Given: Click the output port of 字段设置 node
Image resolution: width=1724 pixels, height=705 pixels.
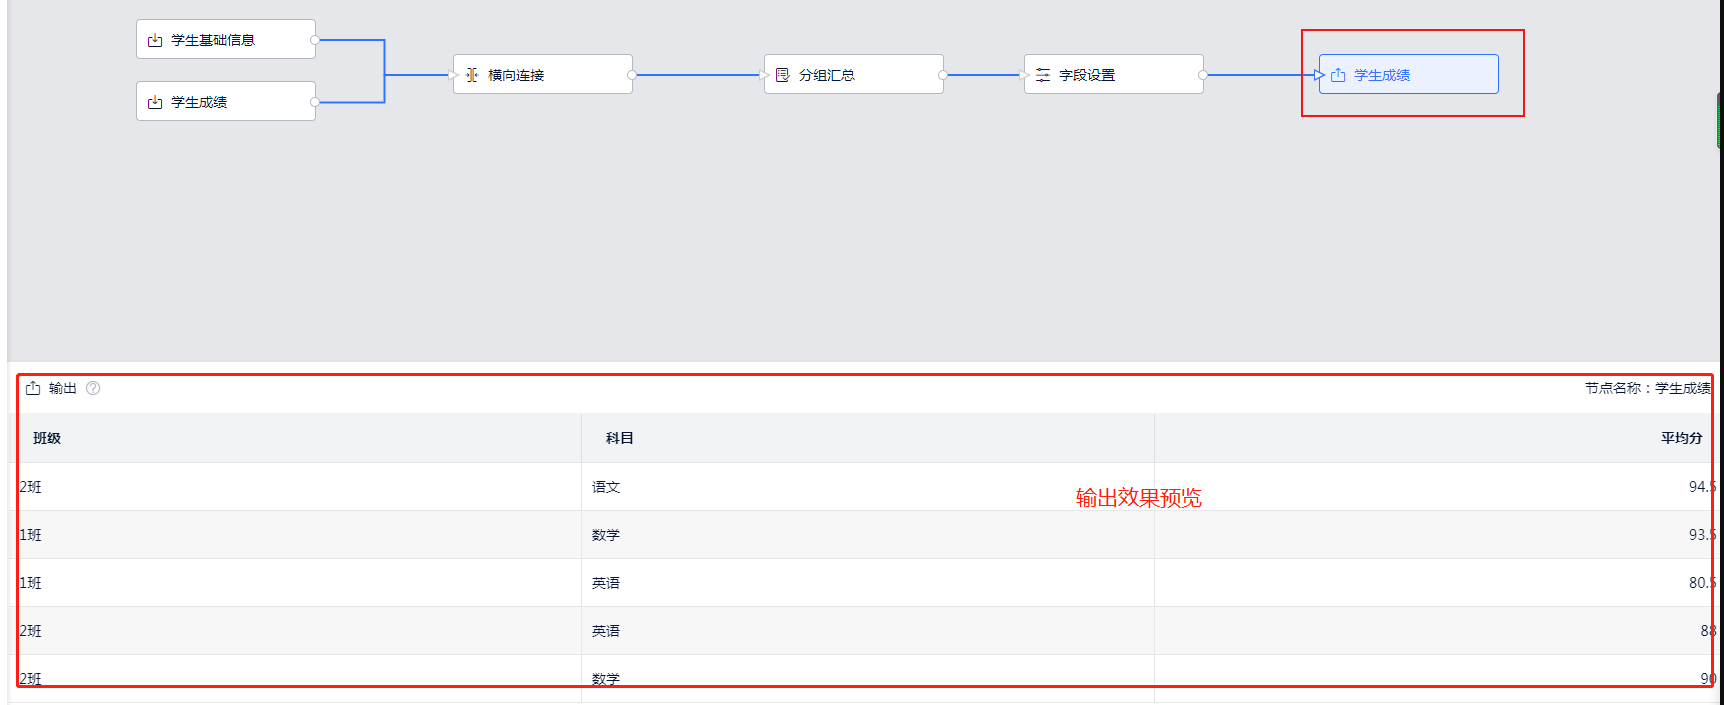Looking at the screenshot, I should [1203, 75].
